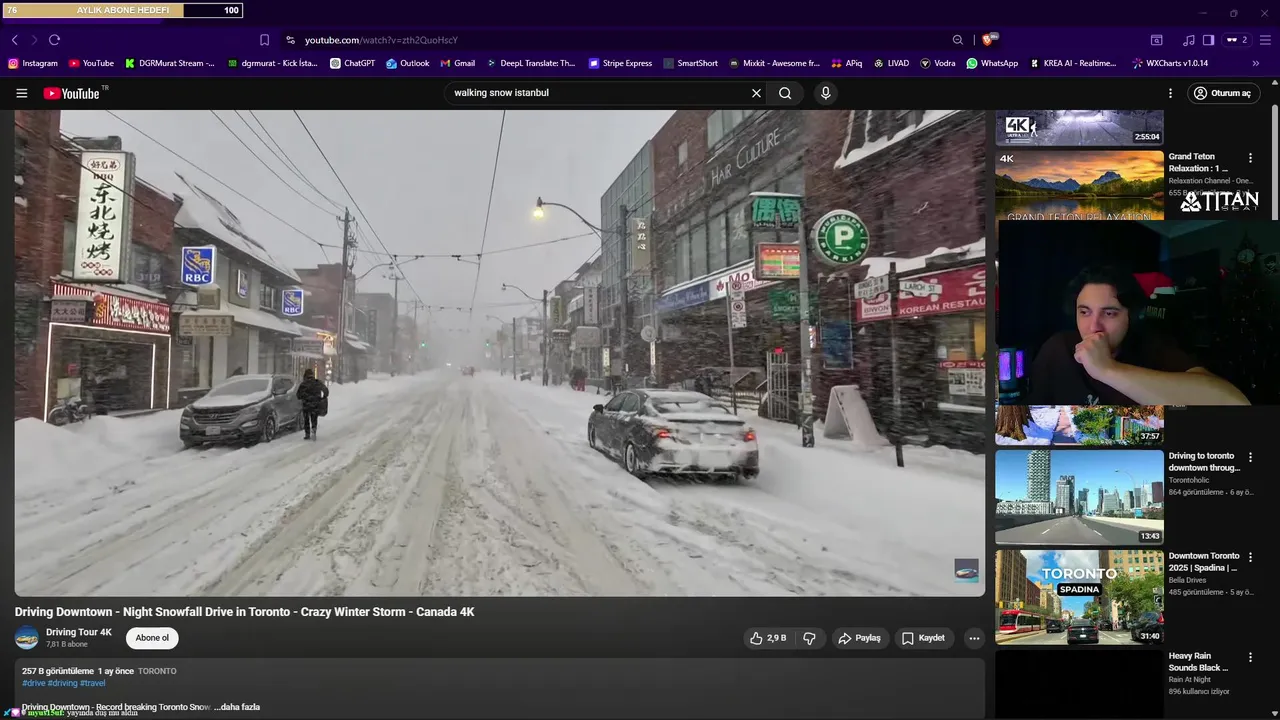
Task: Share the video with Paylaş
Action: click(860, 638)
